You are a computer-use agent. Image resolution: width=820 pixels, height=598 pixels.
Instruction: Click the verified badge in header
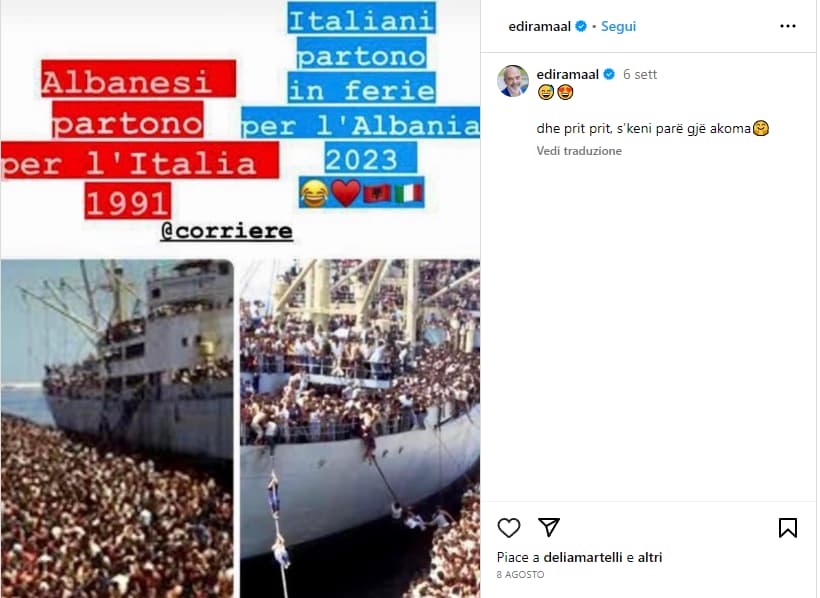pyautogui.click(x=581, y=26)
